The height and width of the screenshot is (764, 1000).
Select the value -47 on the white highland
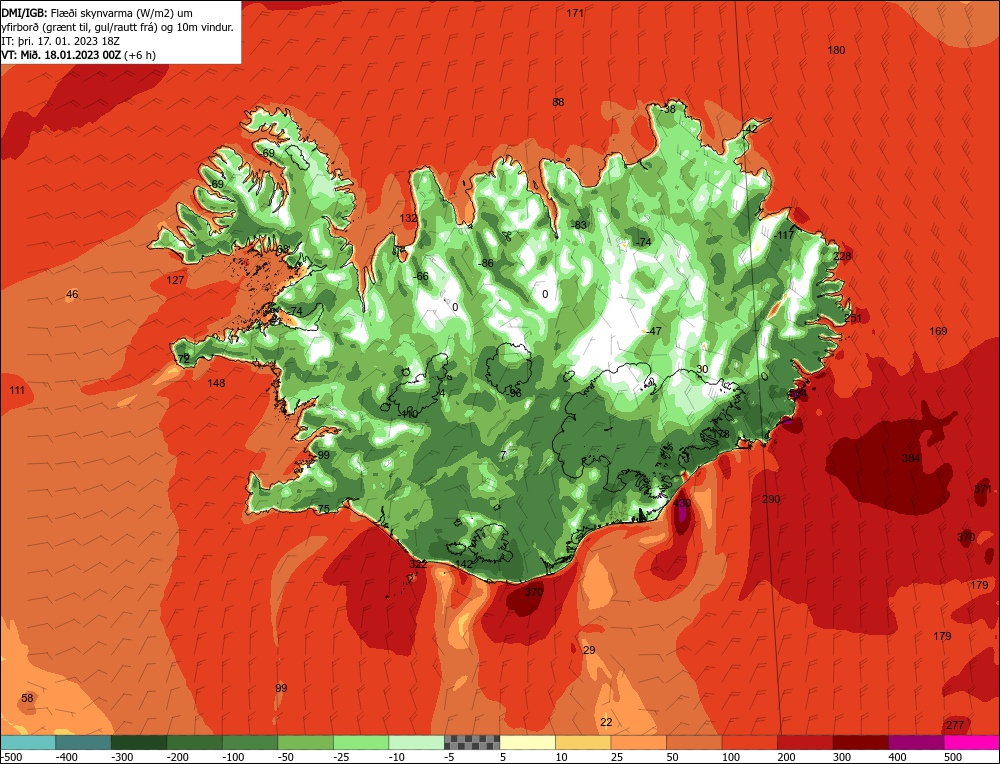click(653, 332)
